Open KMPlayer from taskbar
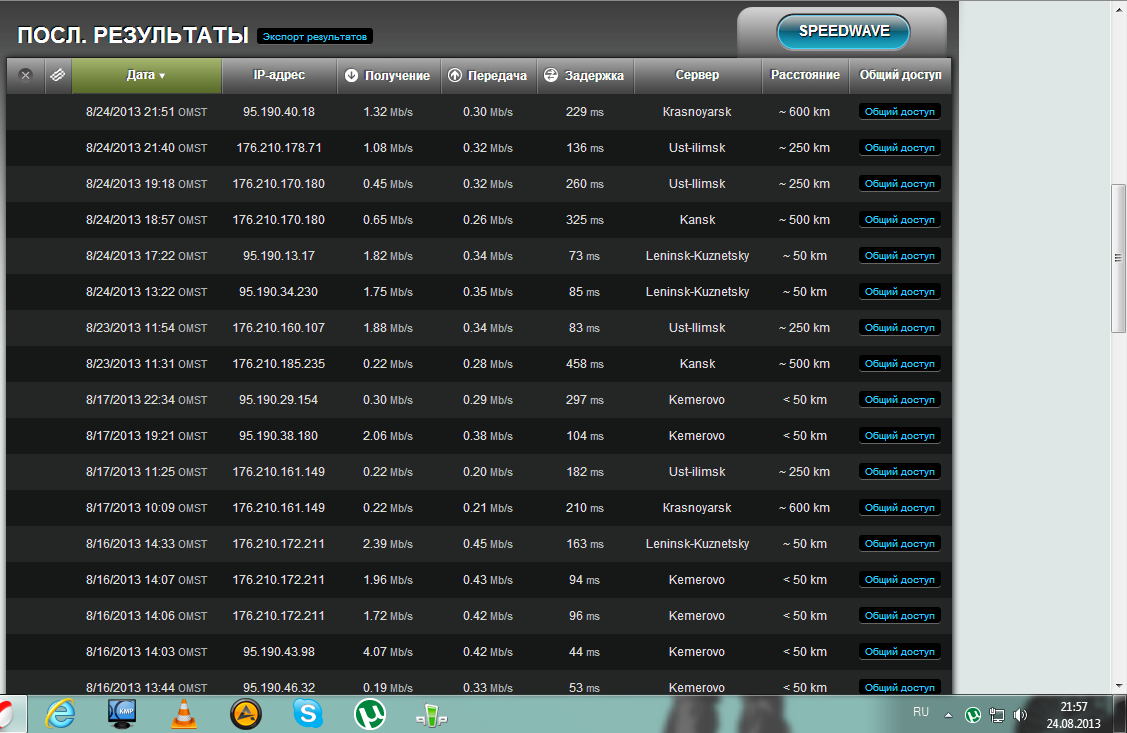The width and height of the screenshot is (1127, 733). coord(121,714)
